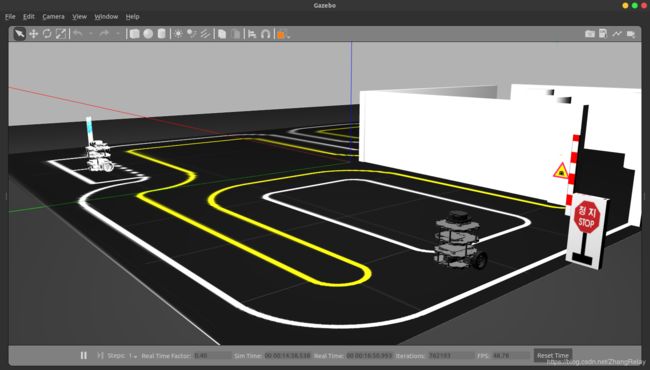Toggle the Snap magnet tool
Viewport: 650px width, 370px height.
[x=266, y=34]
